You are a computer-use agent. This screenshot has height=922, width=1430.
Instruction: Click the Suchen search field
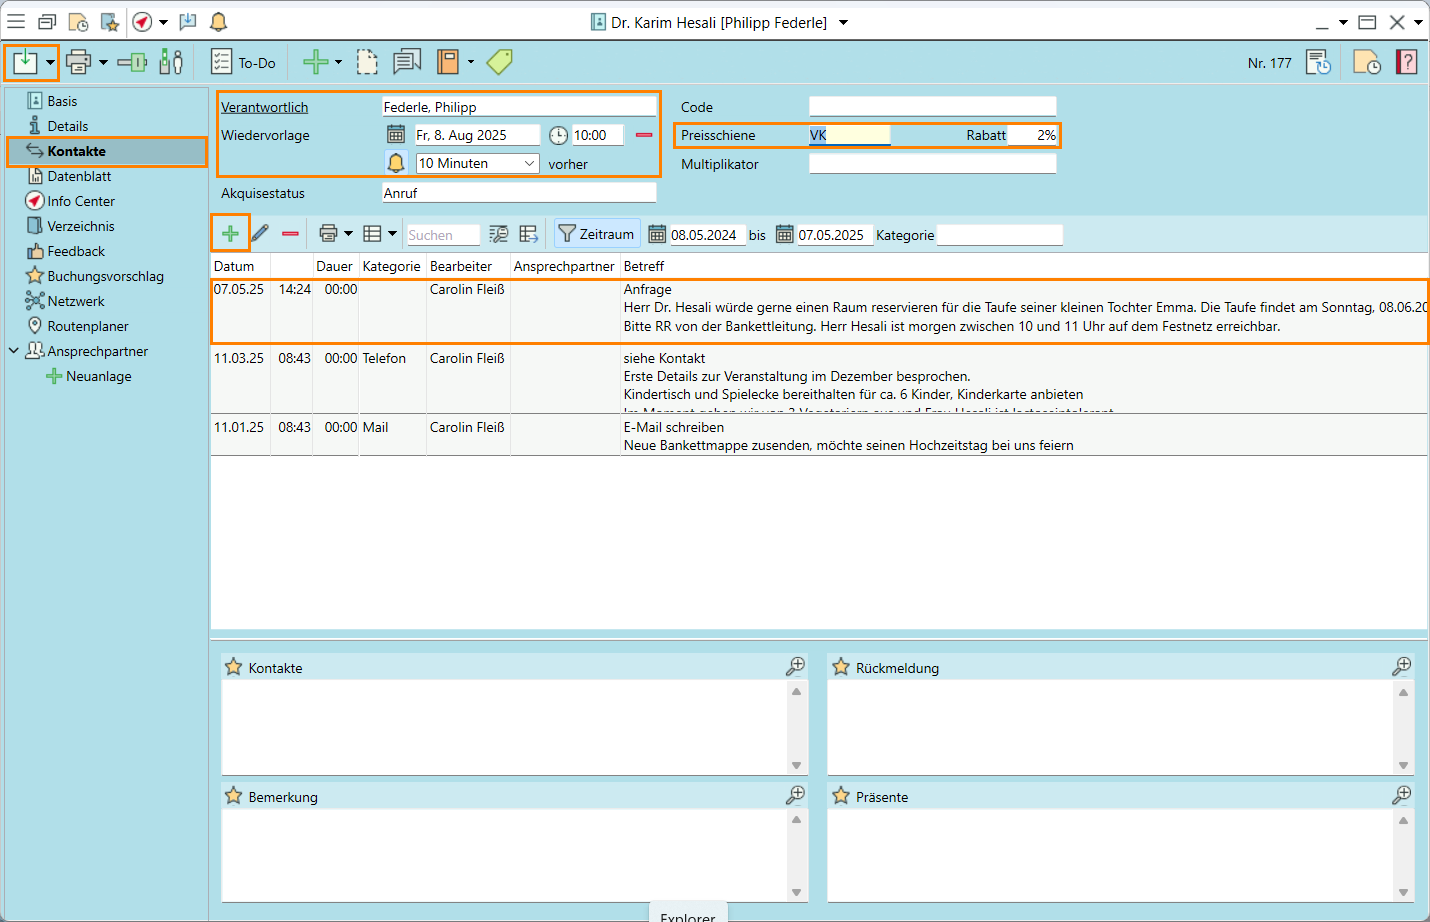(443, 235)
